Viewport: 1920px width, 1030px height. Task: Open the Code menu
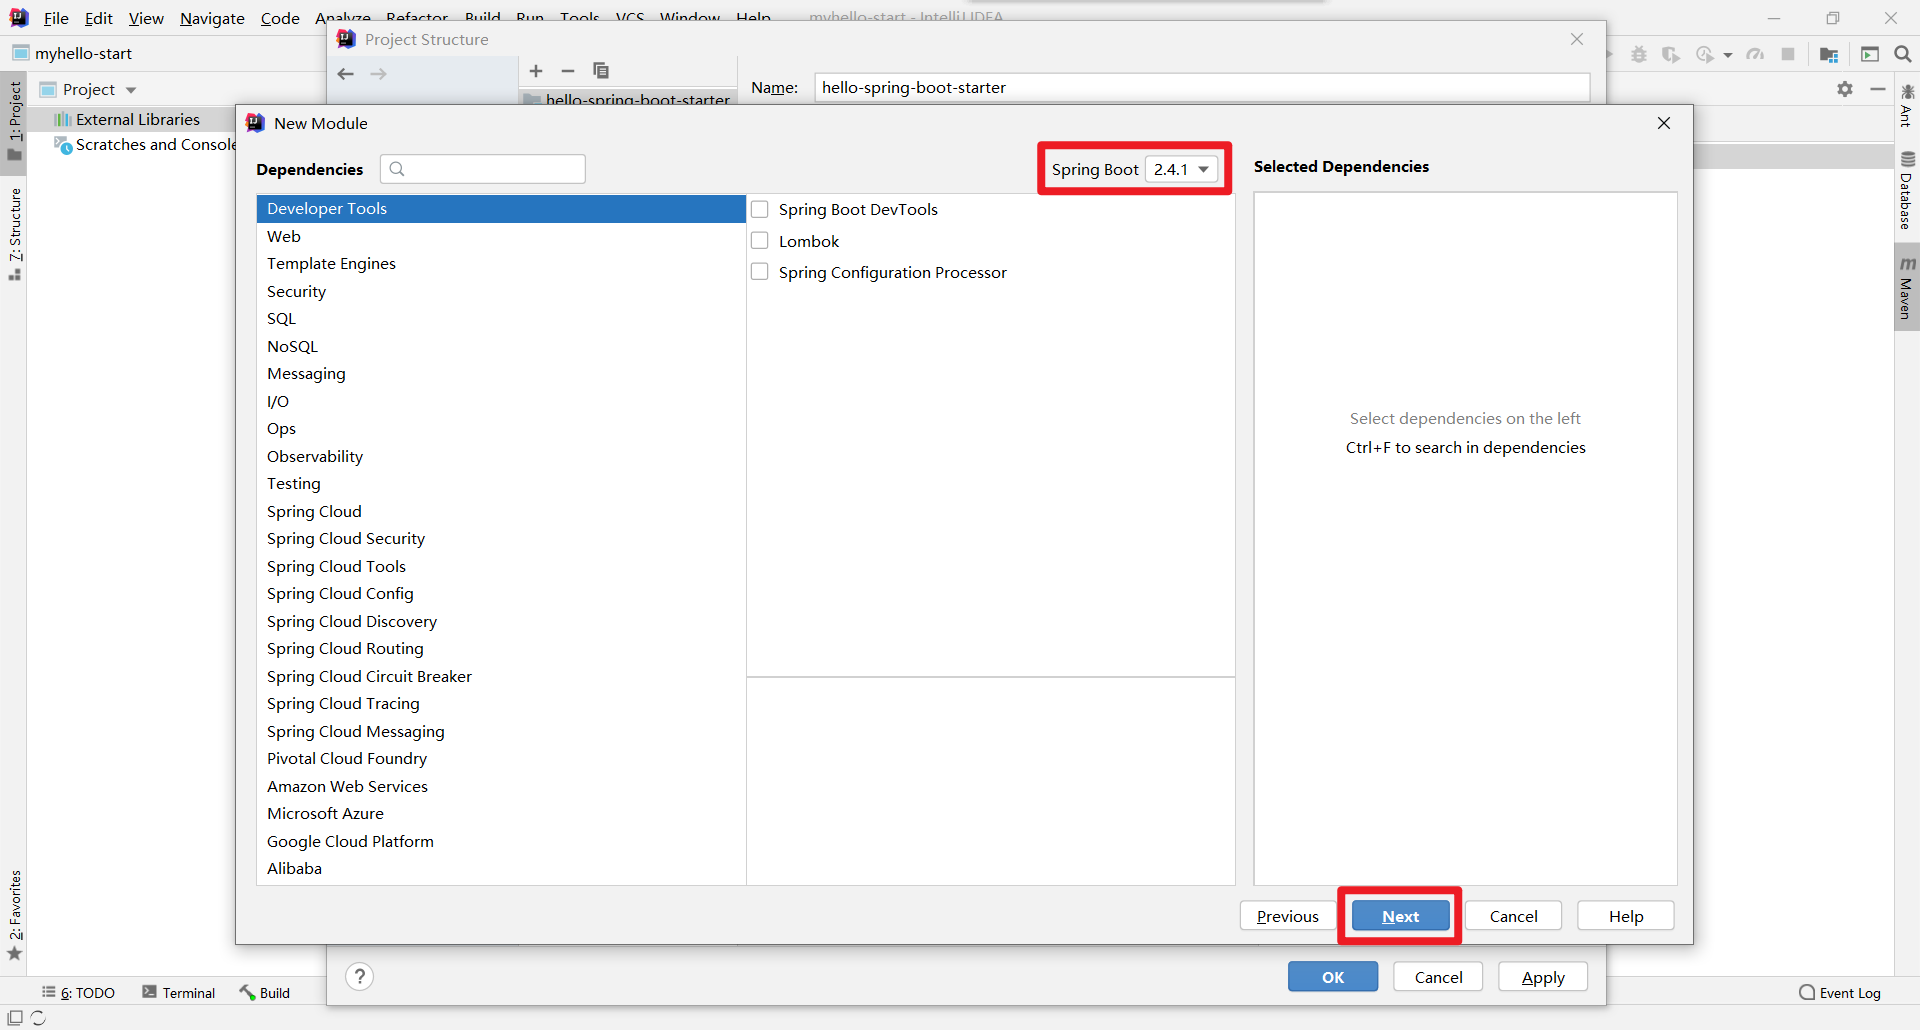tap(280, 18)
